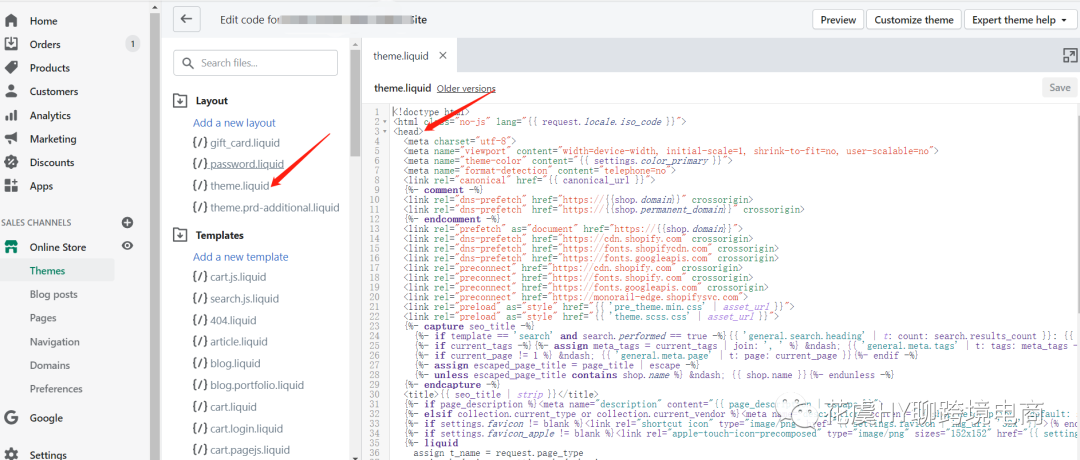The image size is (1080, 460).
Task: Open blog.liquid template
Action: click(227, 363)
